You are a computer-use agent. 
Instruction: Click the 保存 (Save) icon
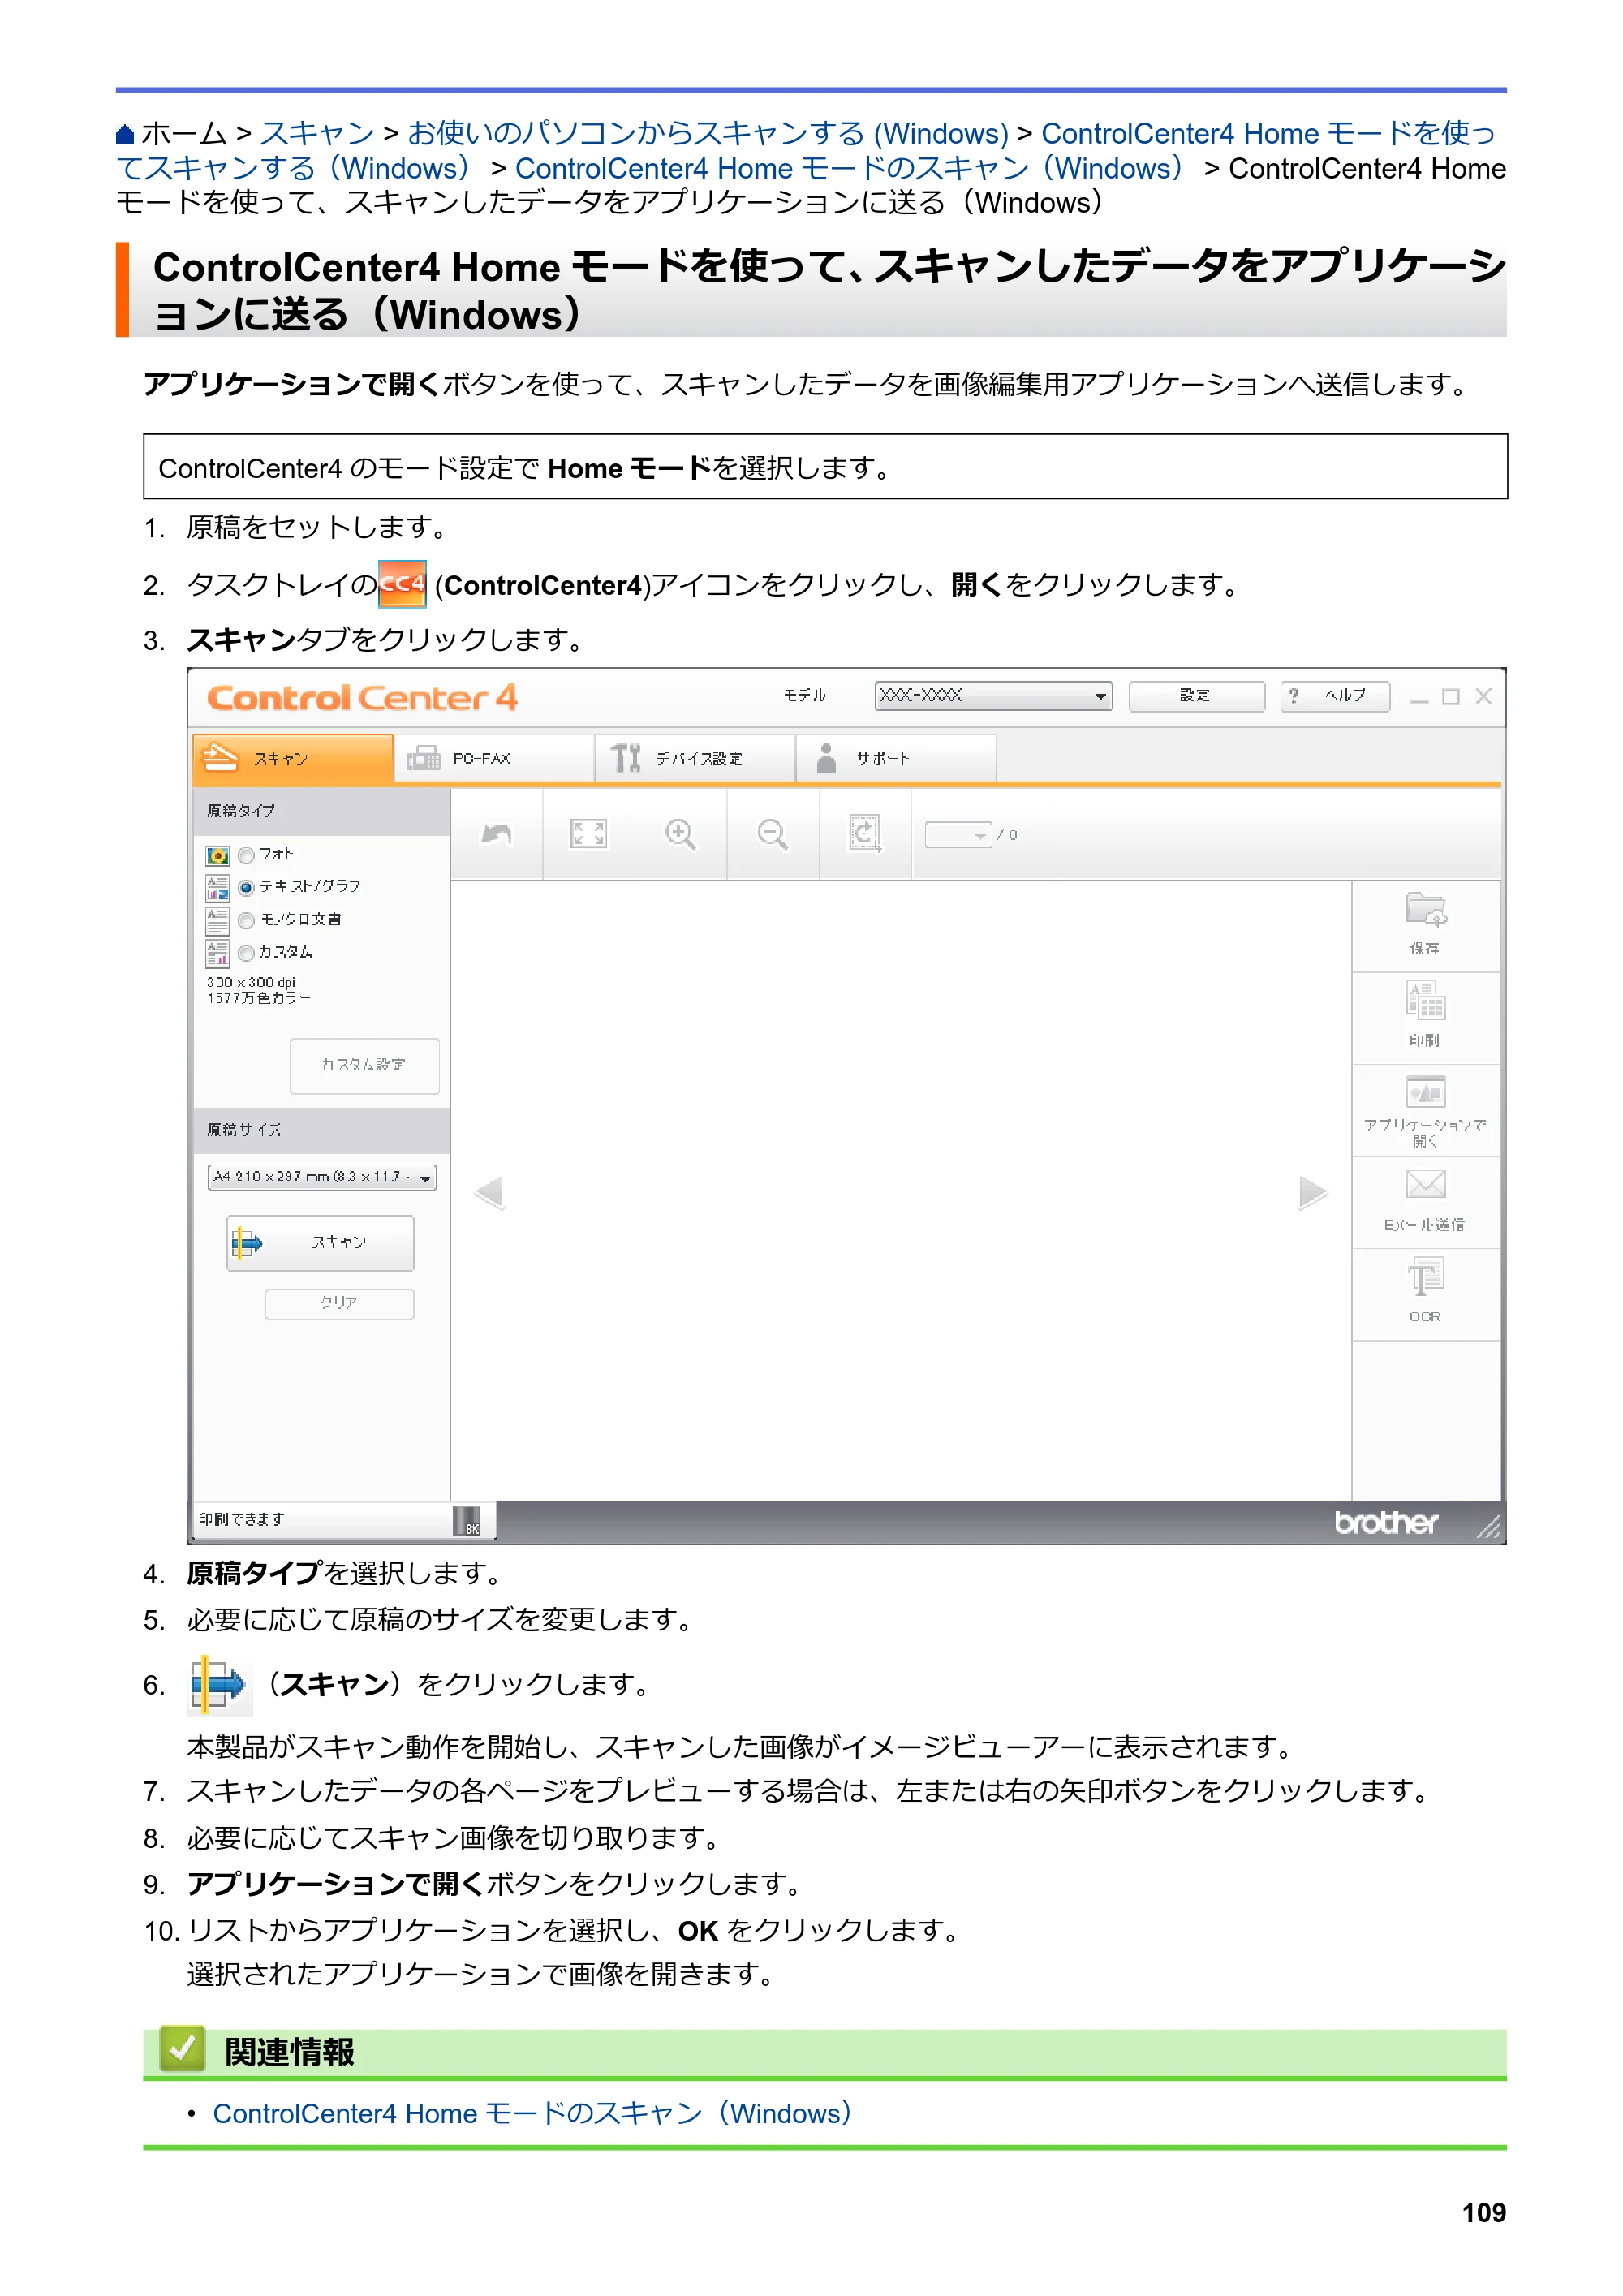coord(1425,910)
